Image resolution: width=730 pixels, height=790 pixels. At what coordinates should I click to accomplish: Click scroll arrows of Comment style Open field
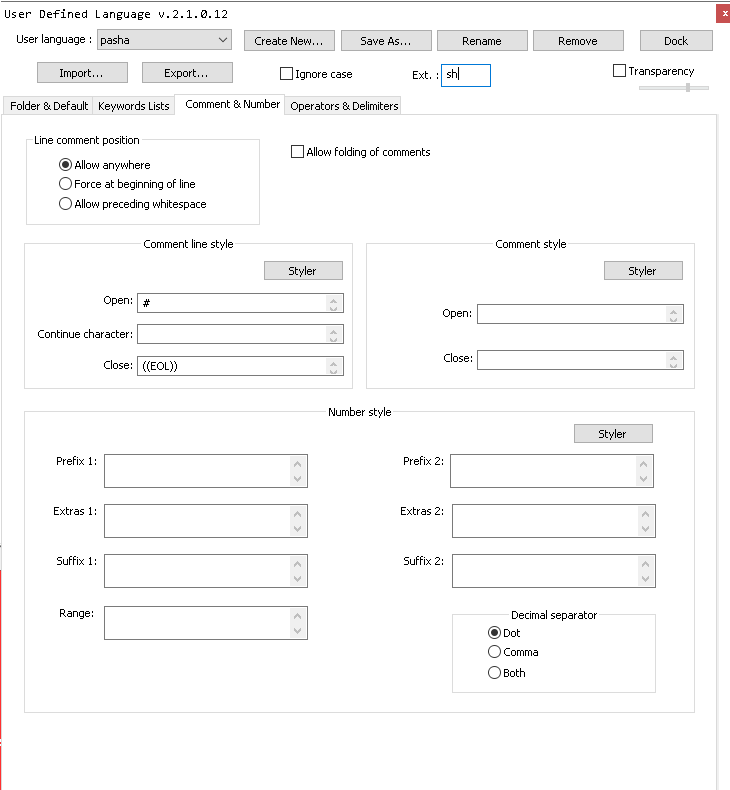coord(673,314)
